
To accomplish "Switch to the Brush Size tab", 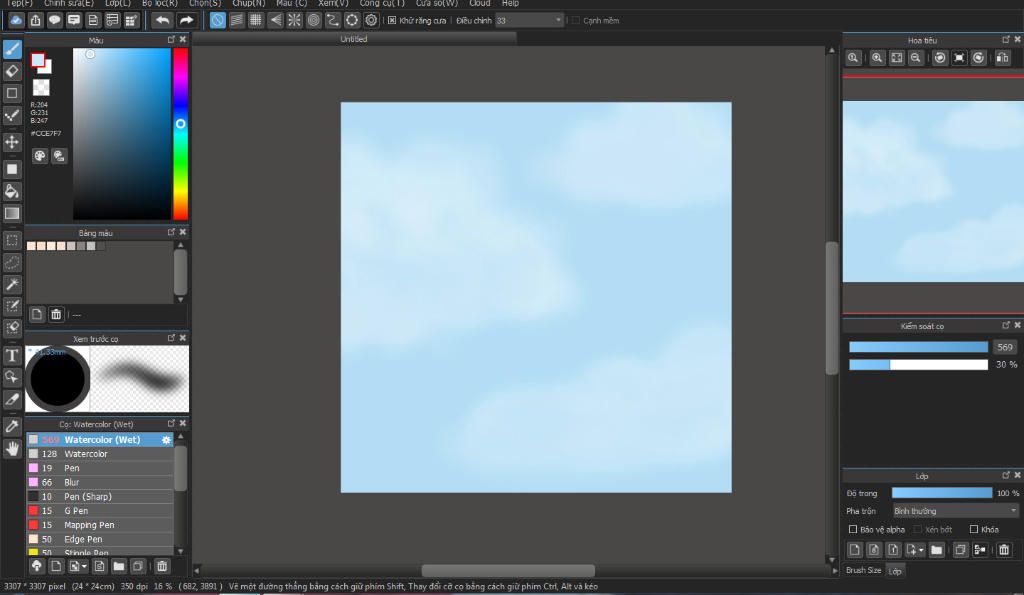I will 863,570.
